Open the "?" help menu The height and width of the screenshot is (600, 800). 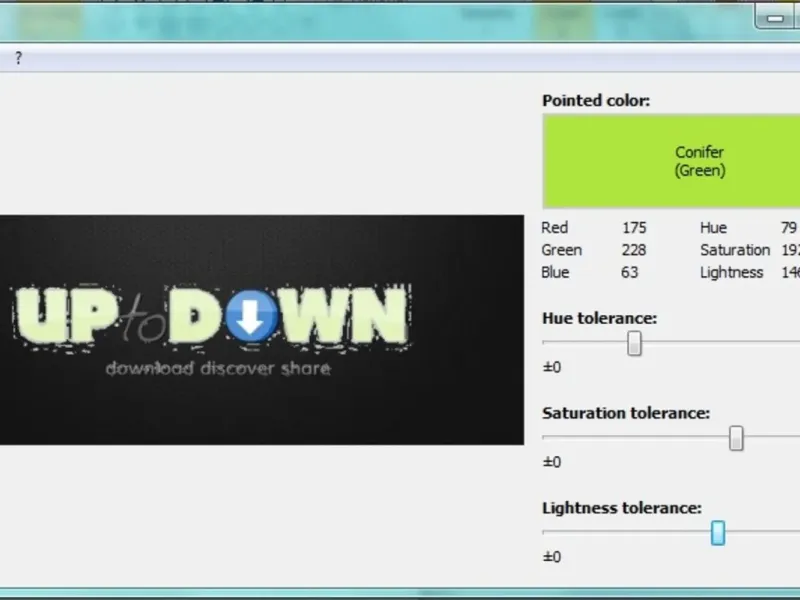coord(18,58)
